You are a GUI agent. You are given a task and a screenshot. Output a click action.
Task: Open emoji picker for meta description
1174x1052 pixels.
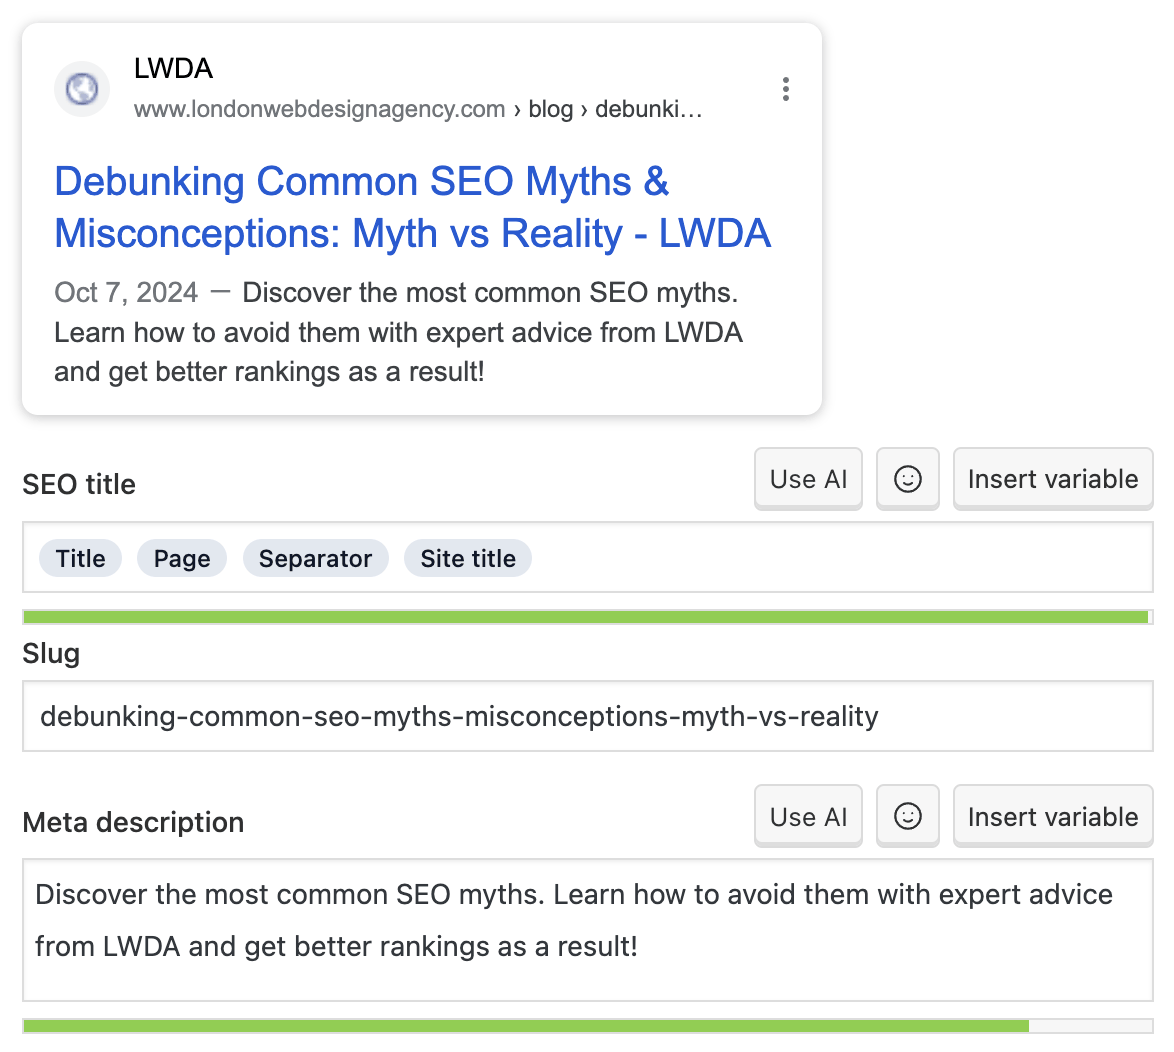(x=907, y=816)
